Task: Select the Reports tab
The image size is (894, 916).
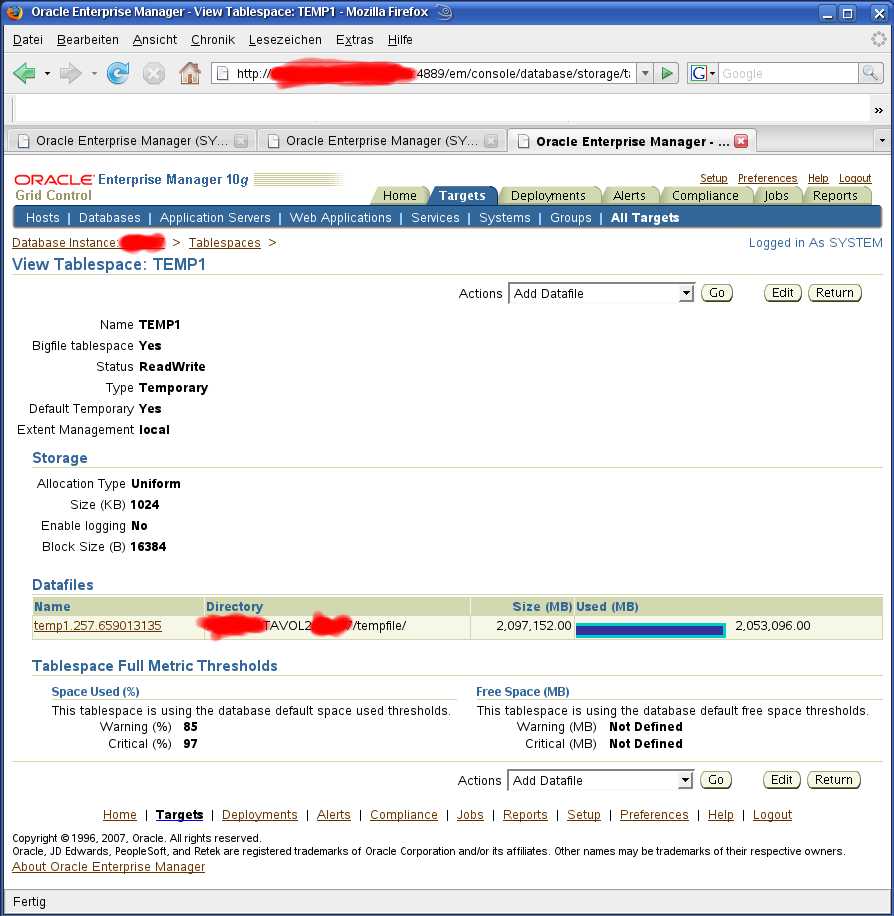Action: coord(836,196)
